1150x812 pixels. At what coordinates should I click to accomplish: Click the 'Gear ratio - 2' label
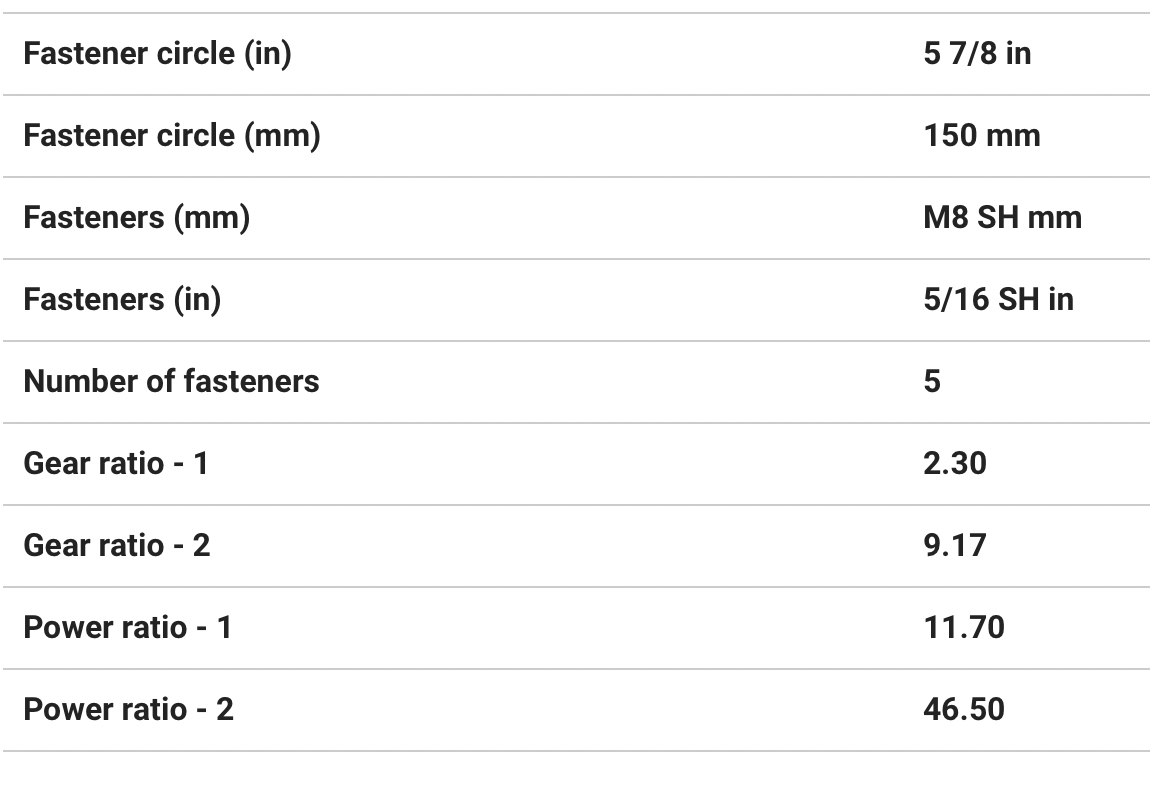coord(117,546)
